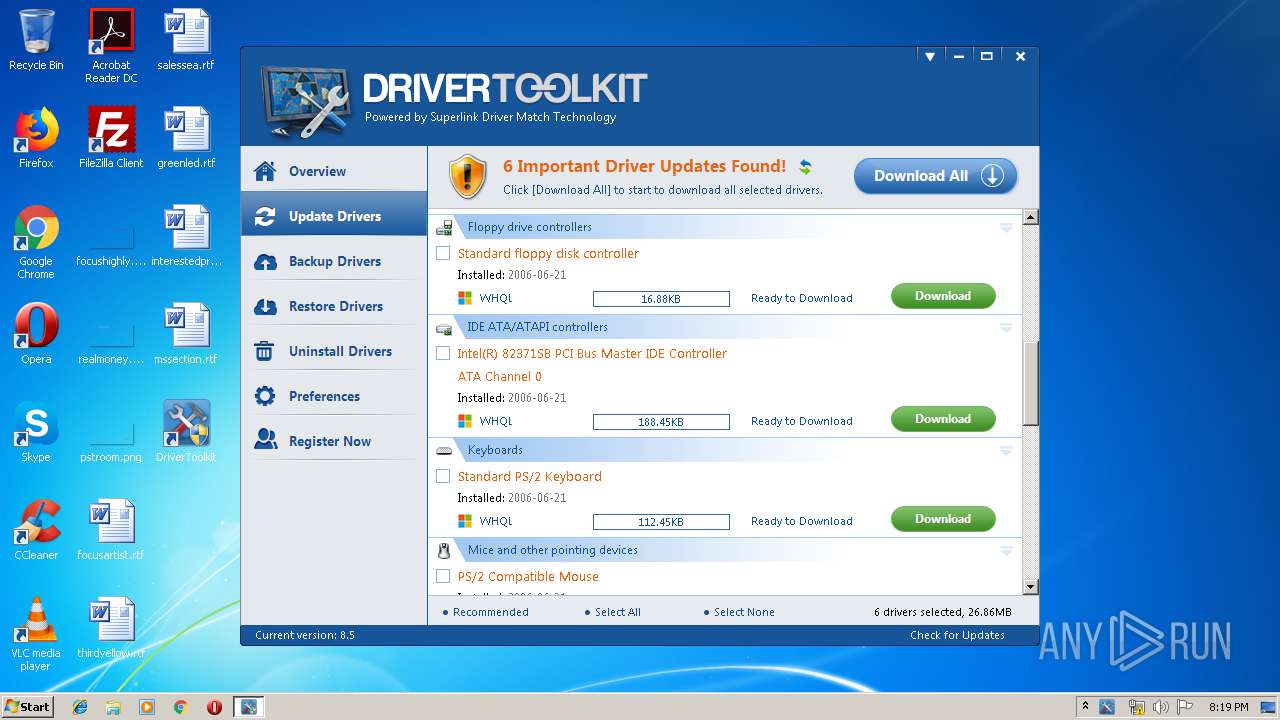Click the driver list scrollbar up arrow

point(1031,217)
